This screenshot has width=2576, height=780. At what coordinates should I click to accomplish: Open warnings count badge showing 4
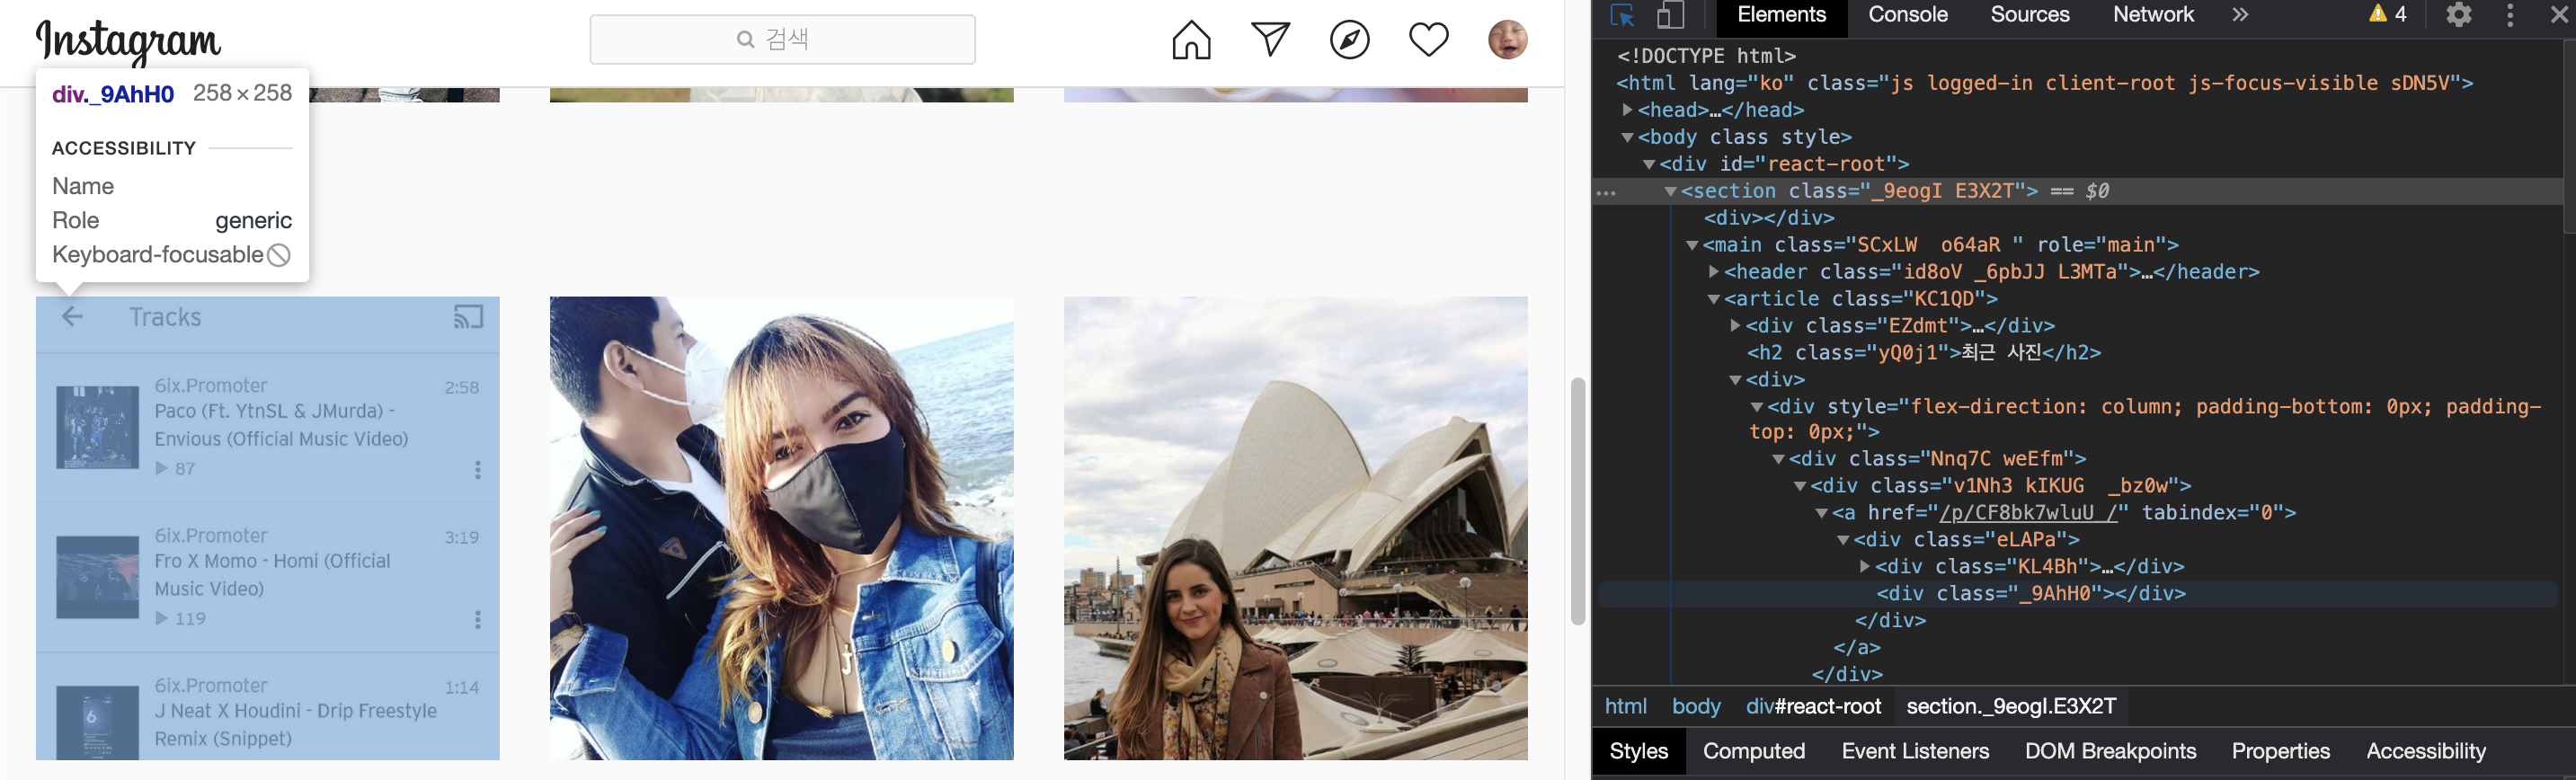point(2388,14)
